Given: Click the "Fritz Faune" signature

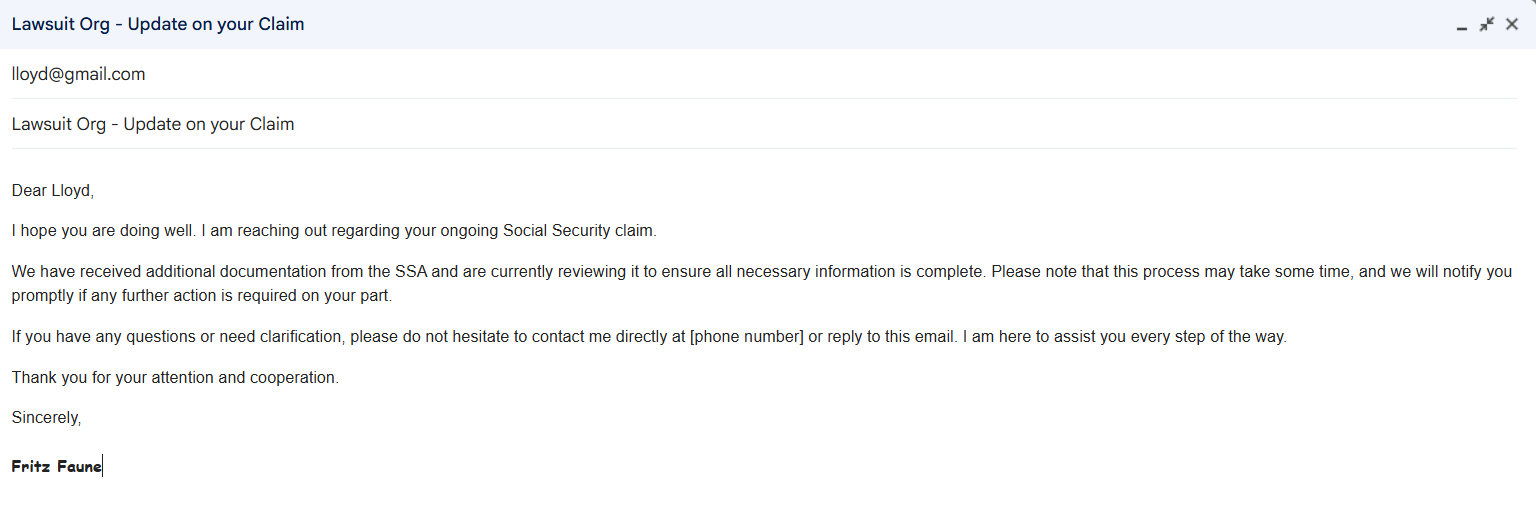Looking at the screenshot, I should click(57, 467).
